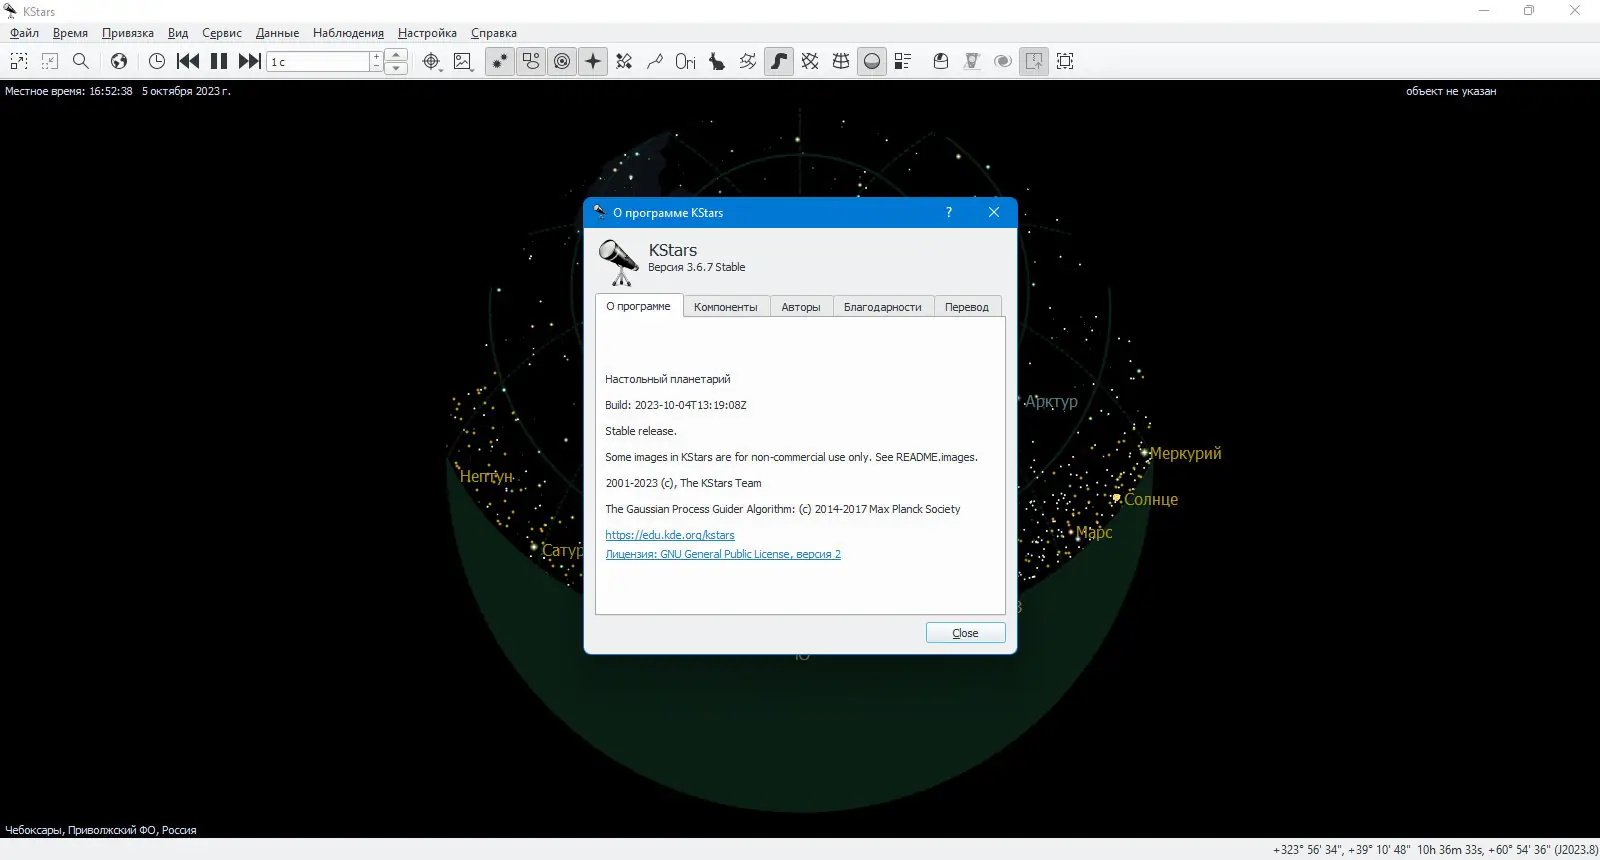This screenshot has height=860, width=1600.
Task: Toggle solar system objects display
Action: pos(562,61)
